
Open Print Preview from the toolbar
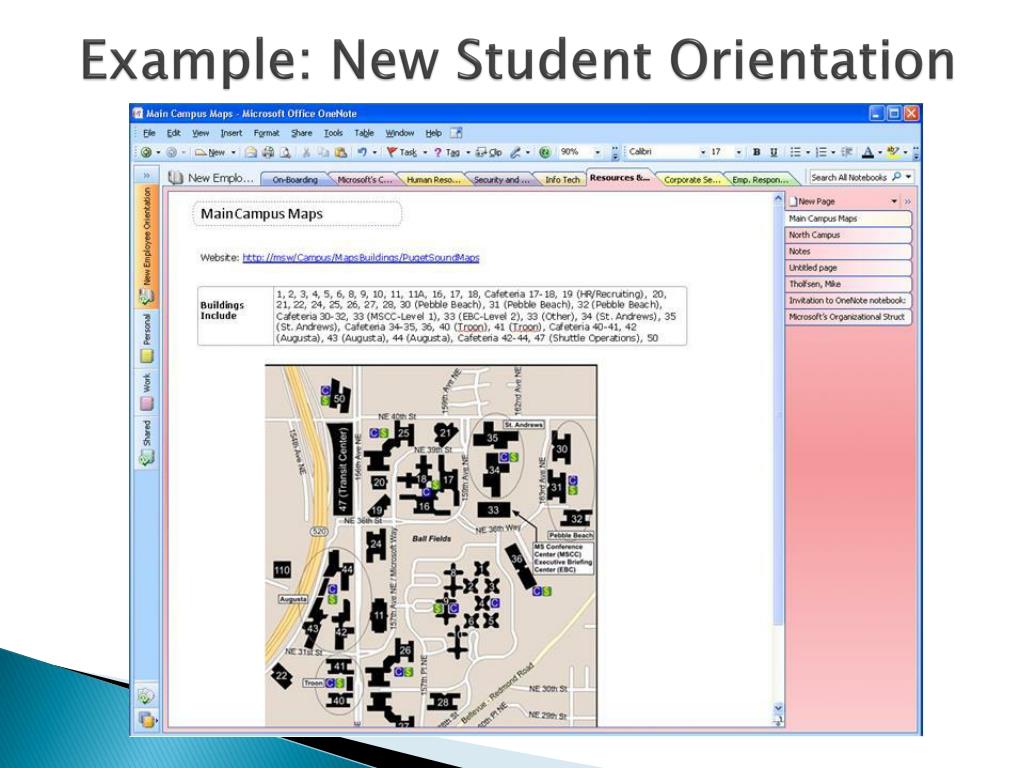pos(285,152)
